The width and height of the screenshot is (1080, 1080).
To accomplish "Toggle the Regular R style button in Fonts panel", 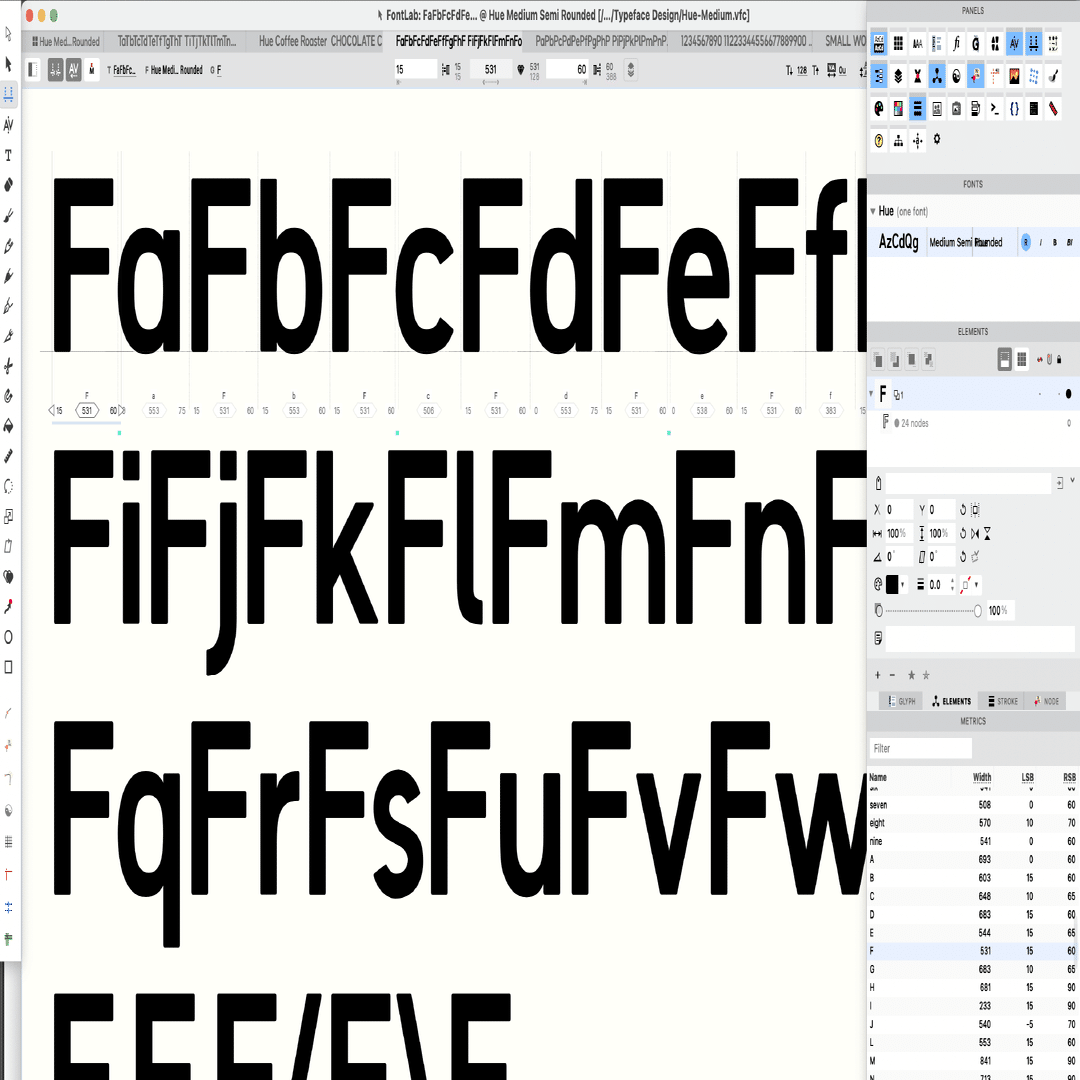I will [x=1026, y=242].
